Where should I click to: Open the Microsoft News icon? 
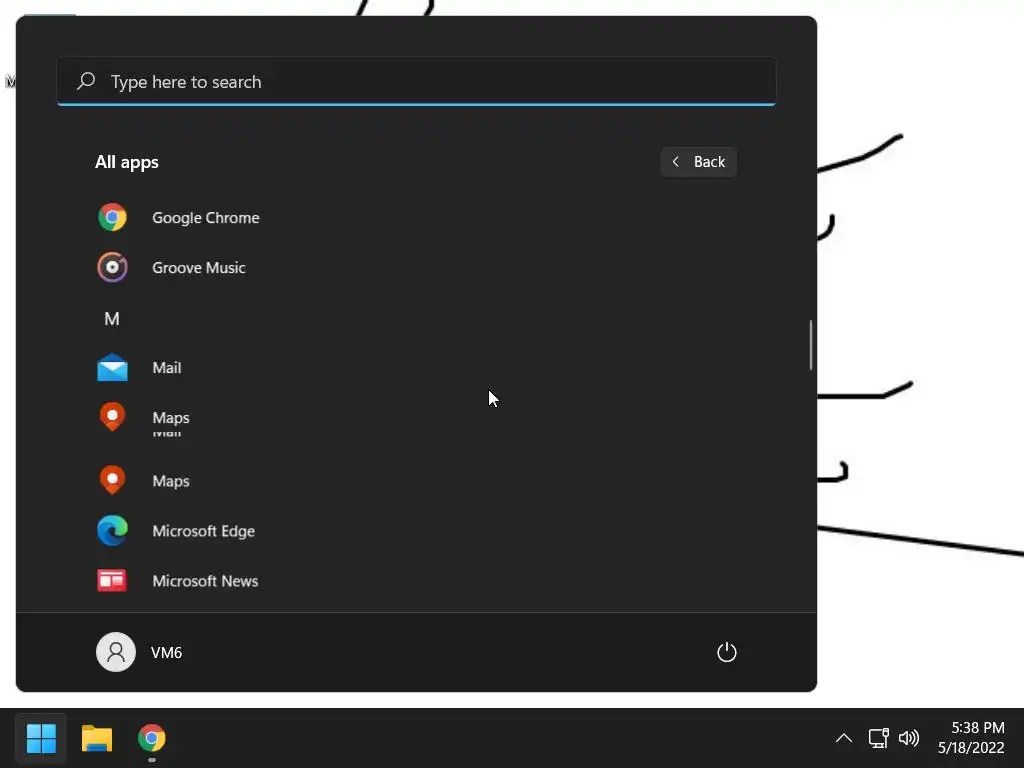(112, 581)
